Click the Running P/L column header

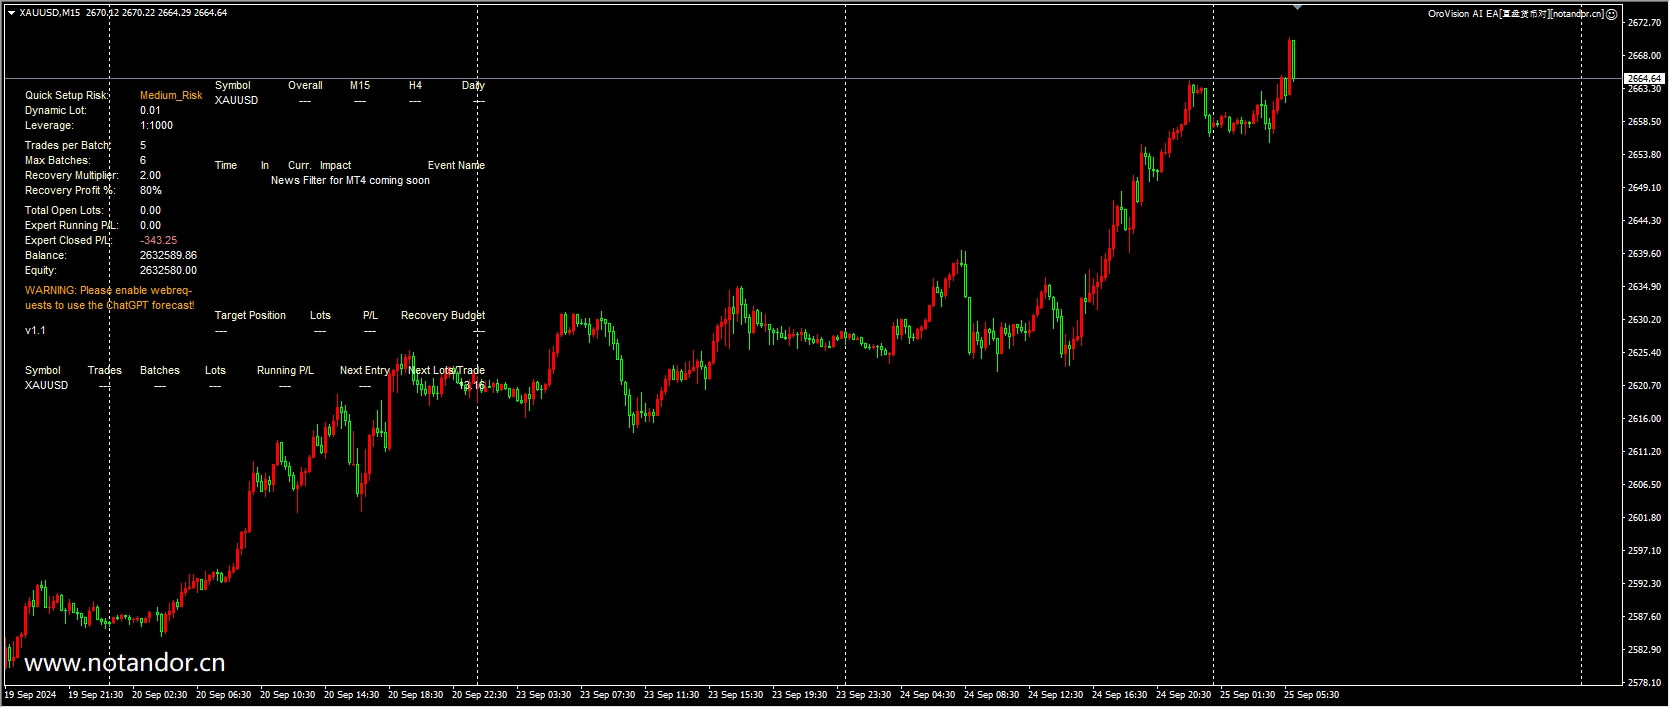pyautogui.click(x=285, y=371)
